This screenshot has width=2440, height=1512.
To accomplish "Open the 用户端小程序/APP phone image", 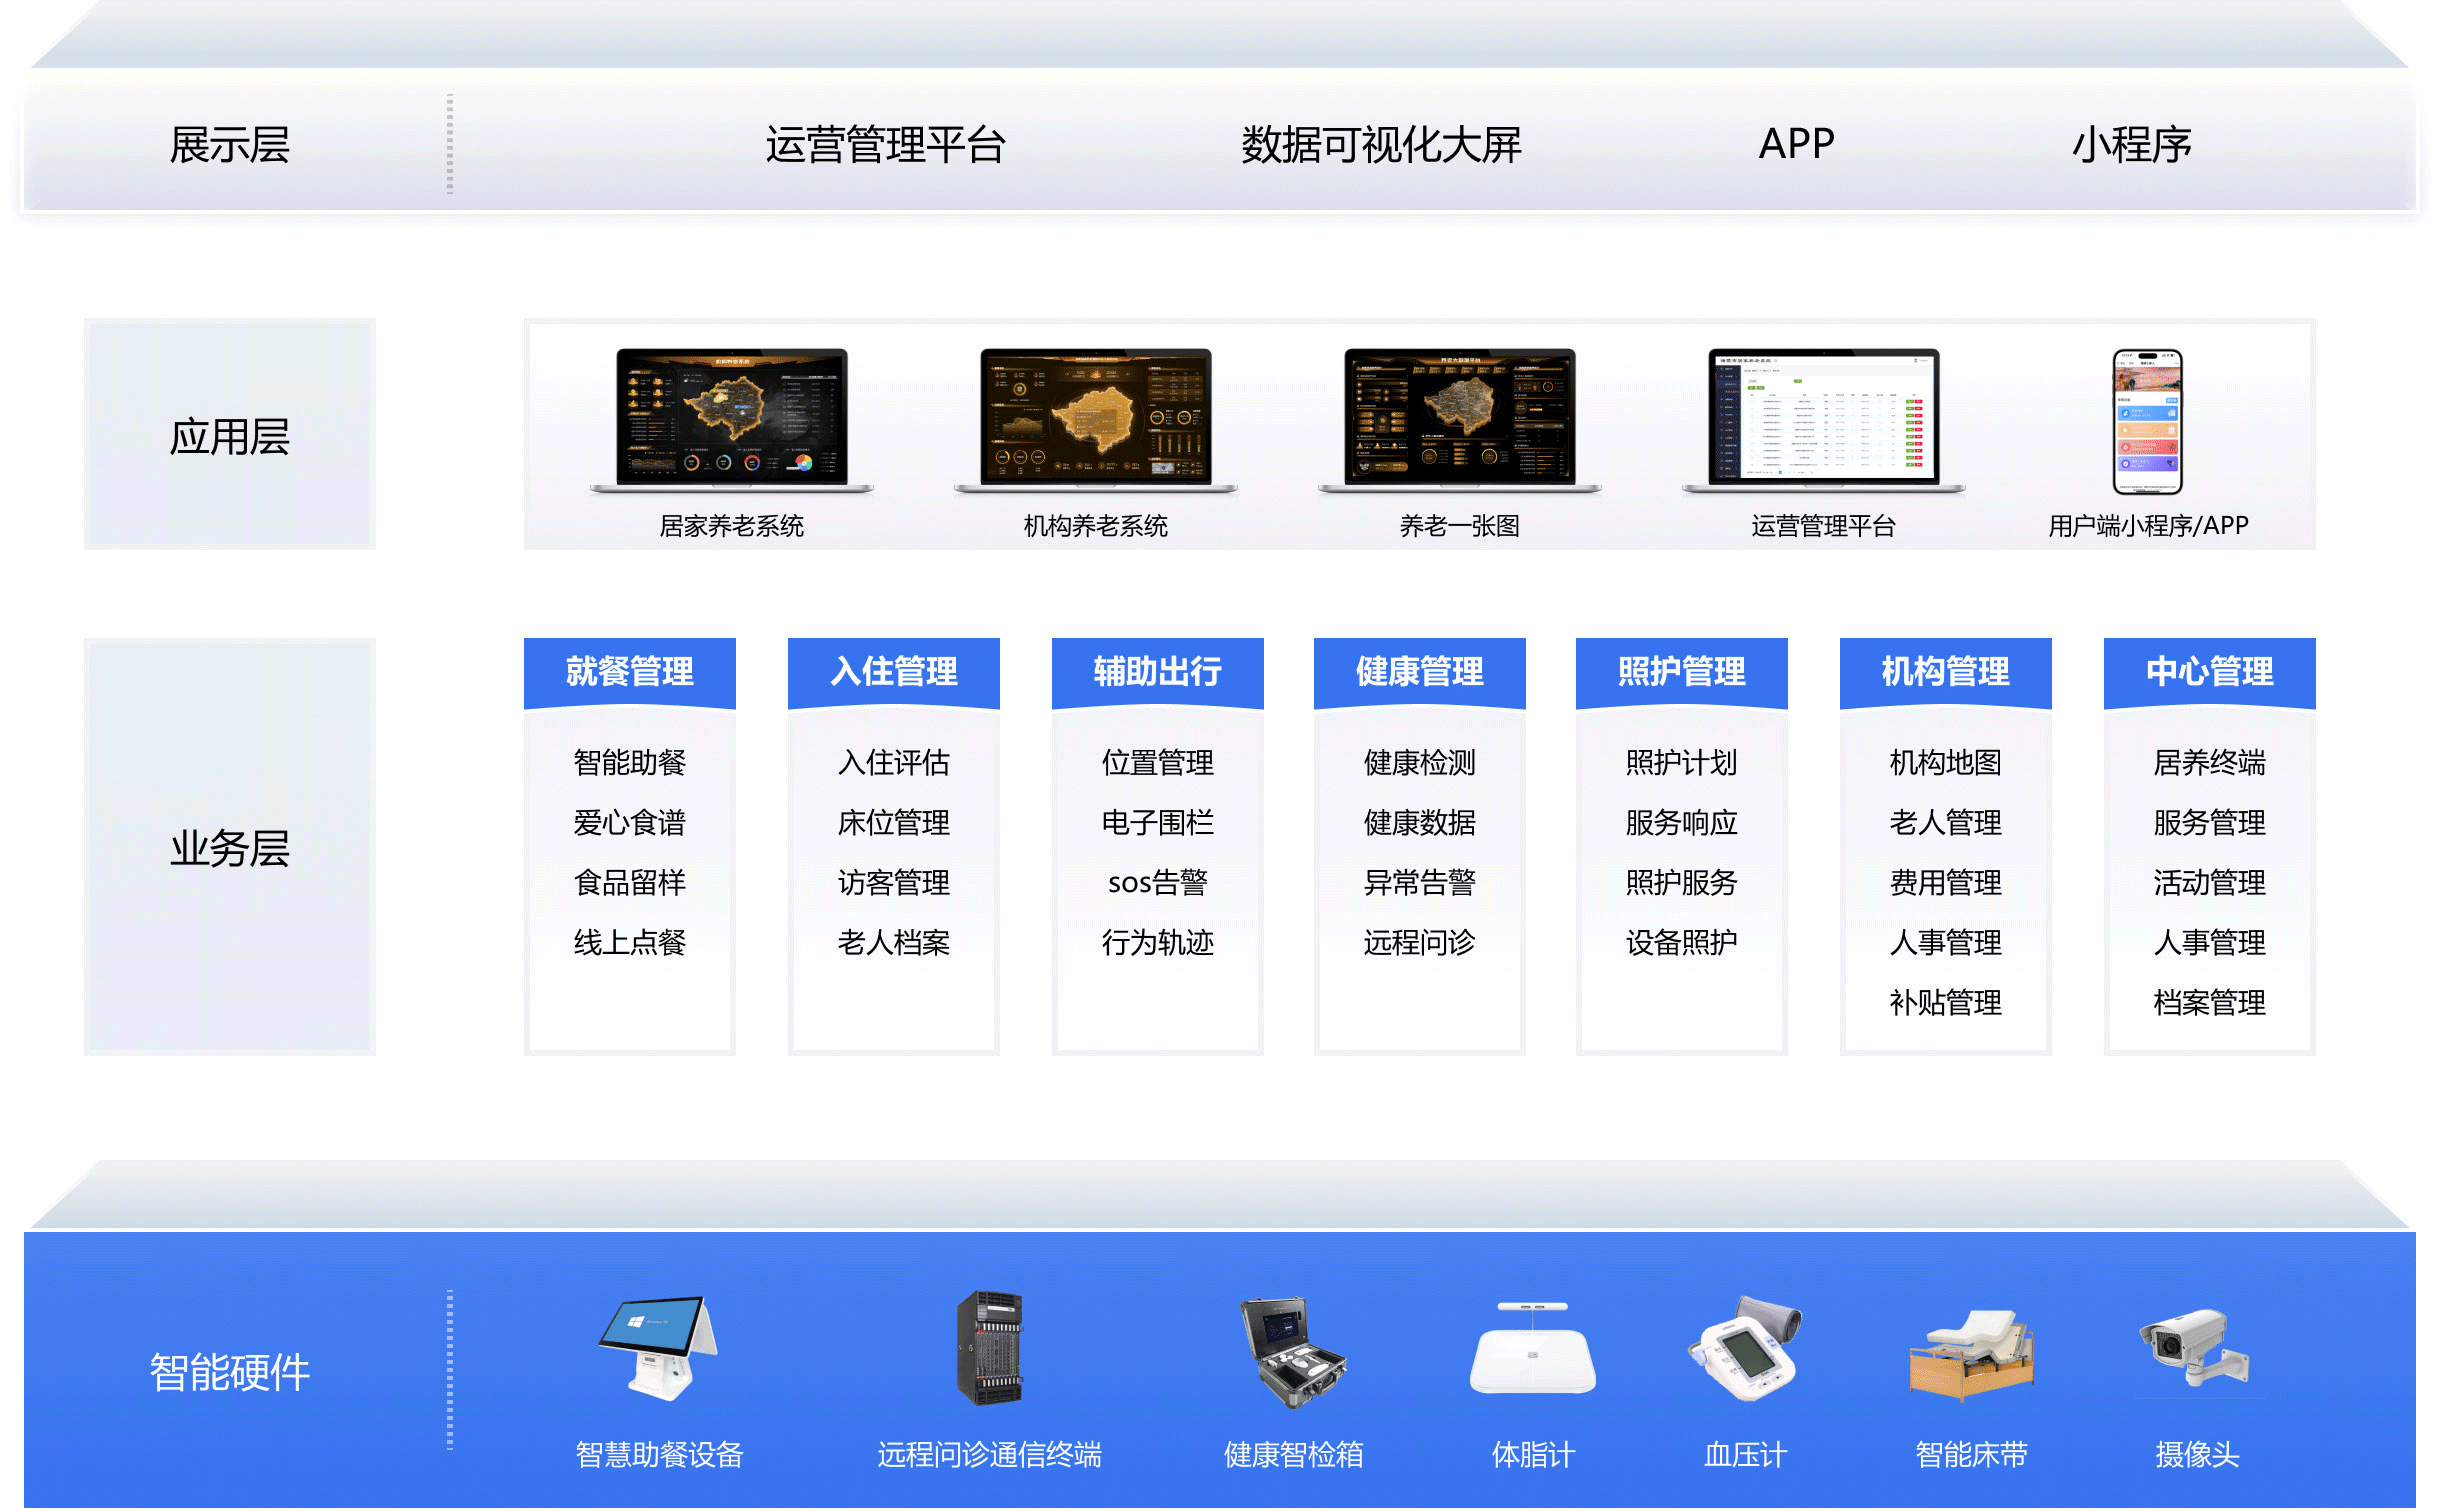I will click(x=2146, y=421).
